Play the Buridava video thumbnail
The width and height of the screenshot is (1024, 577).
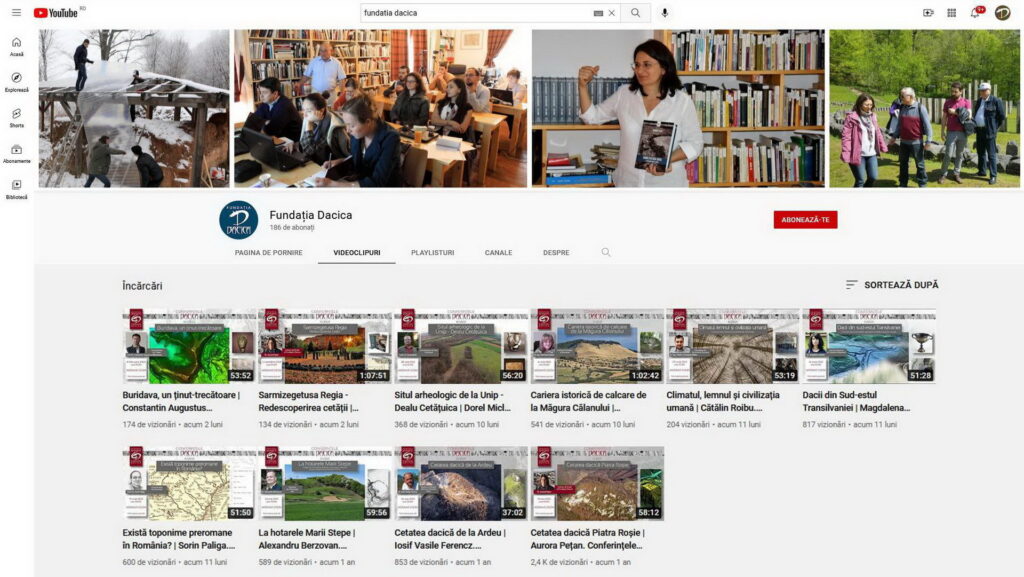pos(189,346)
